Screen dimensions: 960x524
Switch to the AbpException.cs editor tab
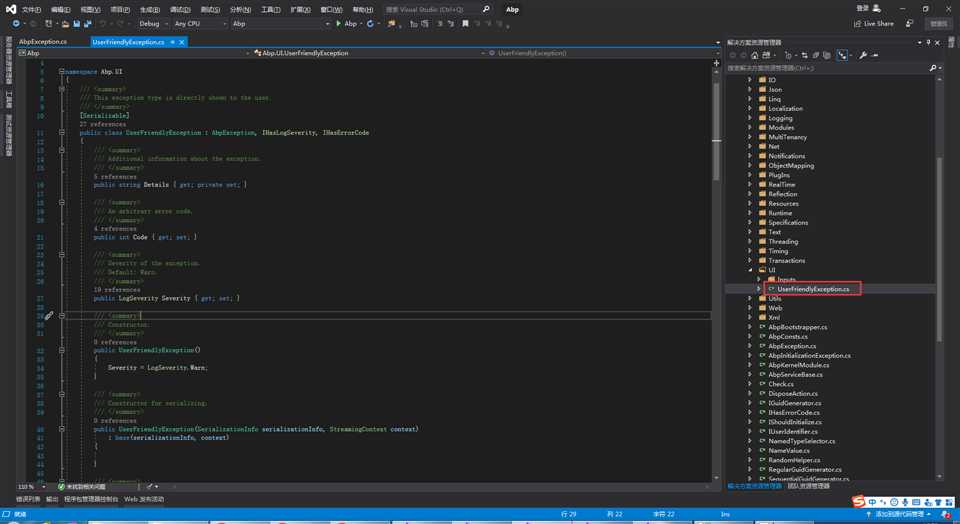(43, 42)
